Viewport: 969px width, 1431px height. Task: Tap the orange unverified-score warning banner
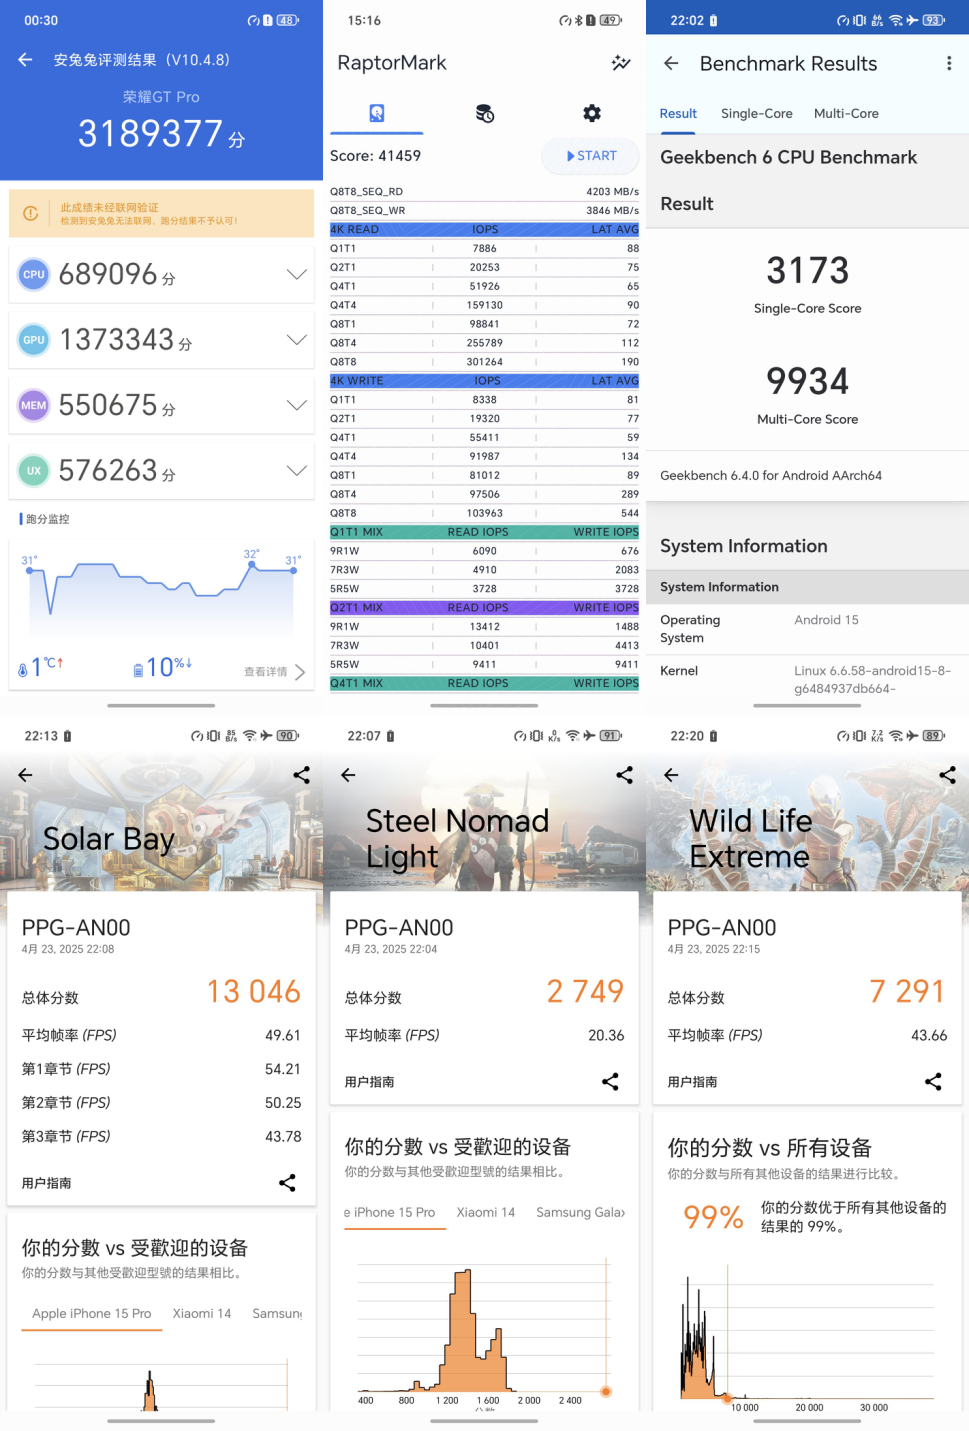[161, 213]
